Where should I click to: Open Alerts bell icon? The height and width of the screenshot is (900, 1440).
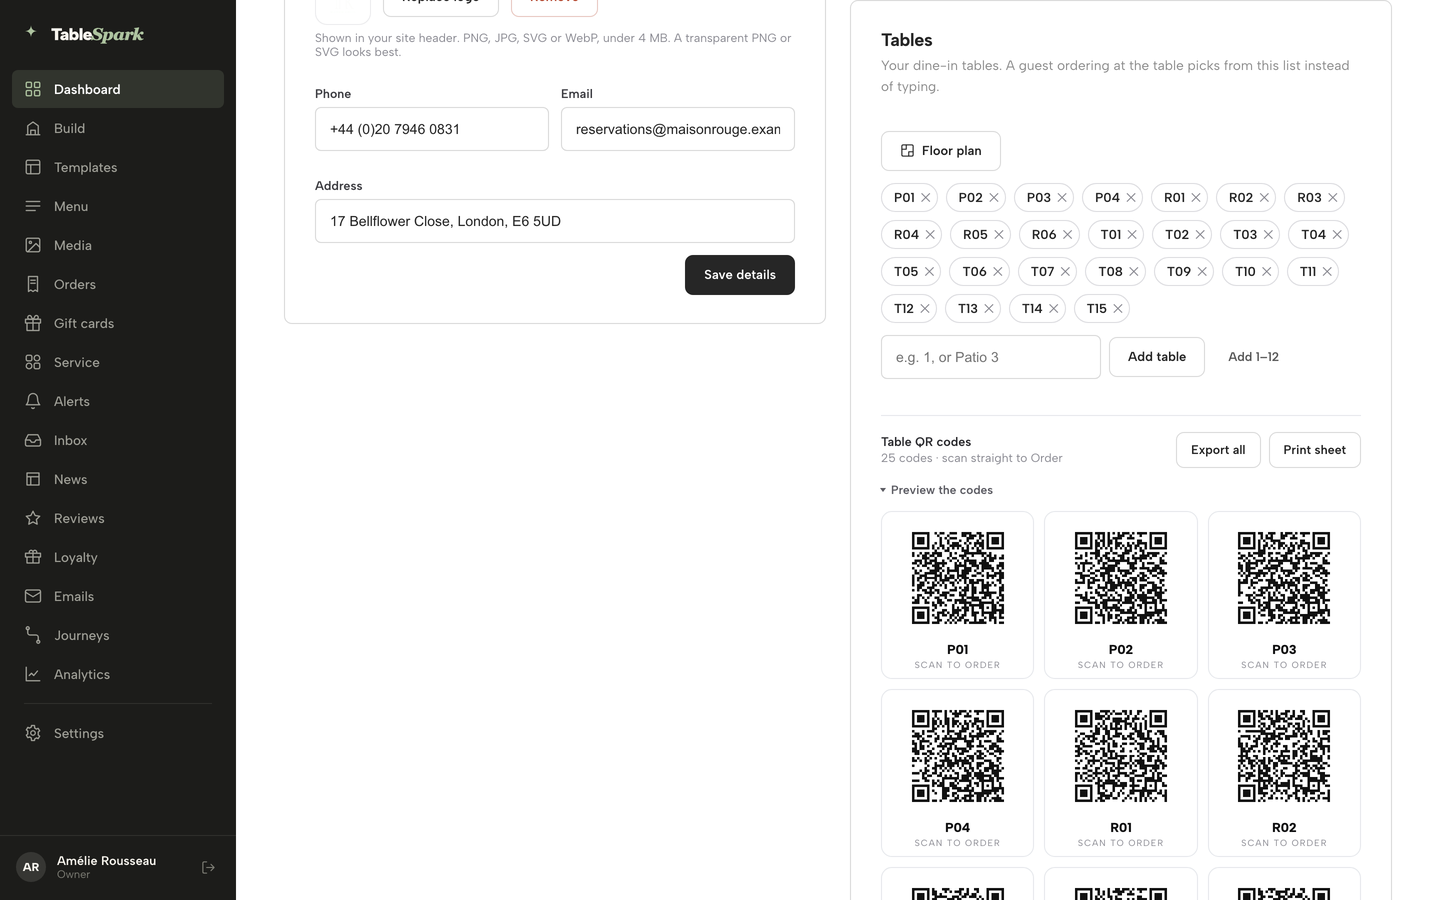tap(33, 401)
